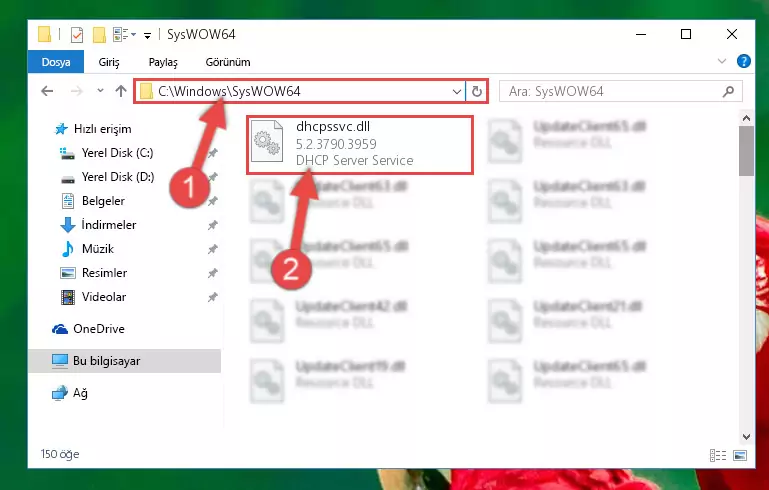Screen dimensions: 769x490
Task: Click the Back navigation arrow
Action: click(47, 91)
